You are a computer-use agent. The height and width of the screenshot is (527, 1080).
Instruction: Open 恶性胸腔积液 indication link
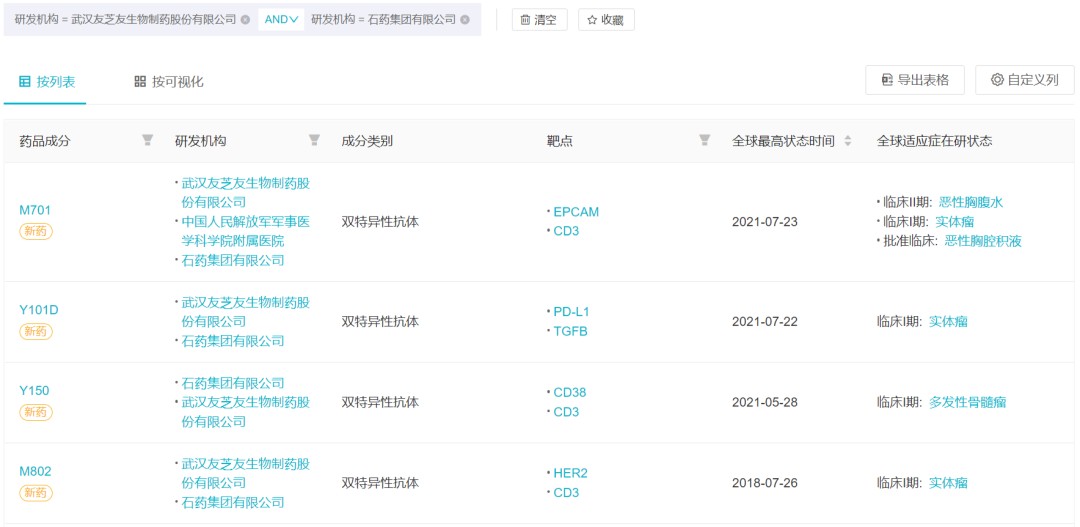984,241
